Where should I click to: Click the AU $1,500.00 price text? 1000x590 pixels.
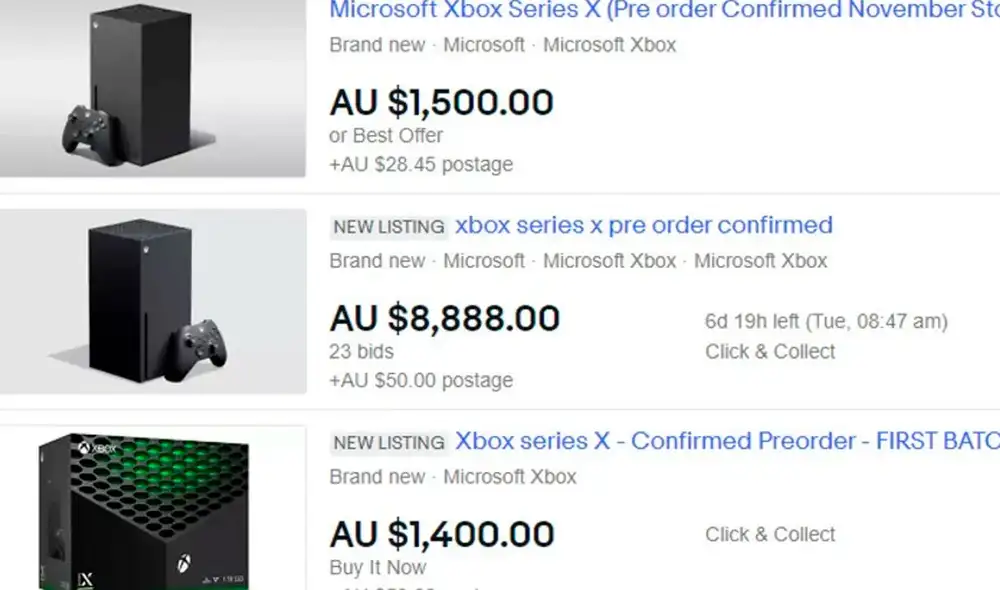tap(441, 101)
